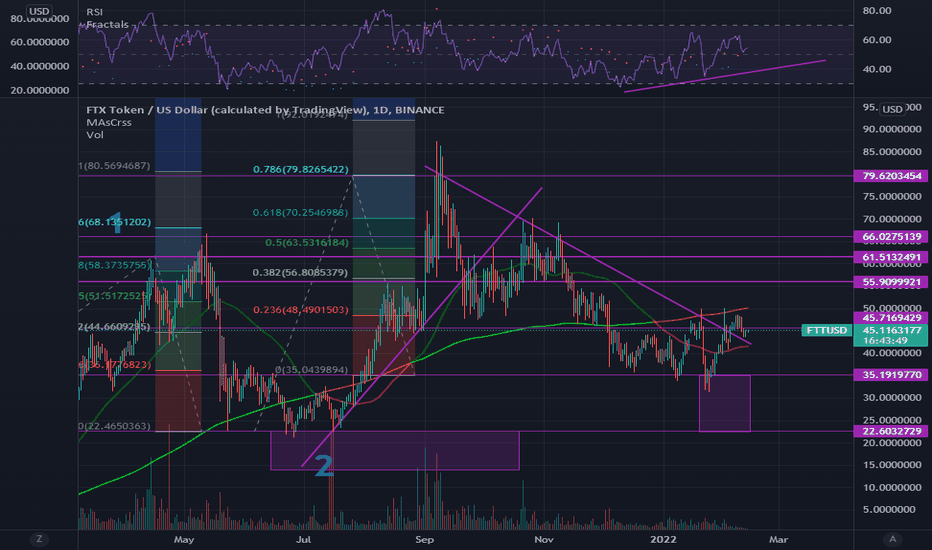932x550 pixels.
Task: Select the MAsCrss indicator legend
Action: 109,122
